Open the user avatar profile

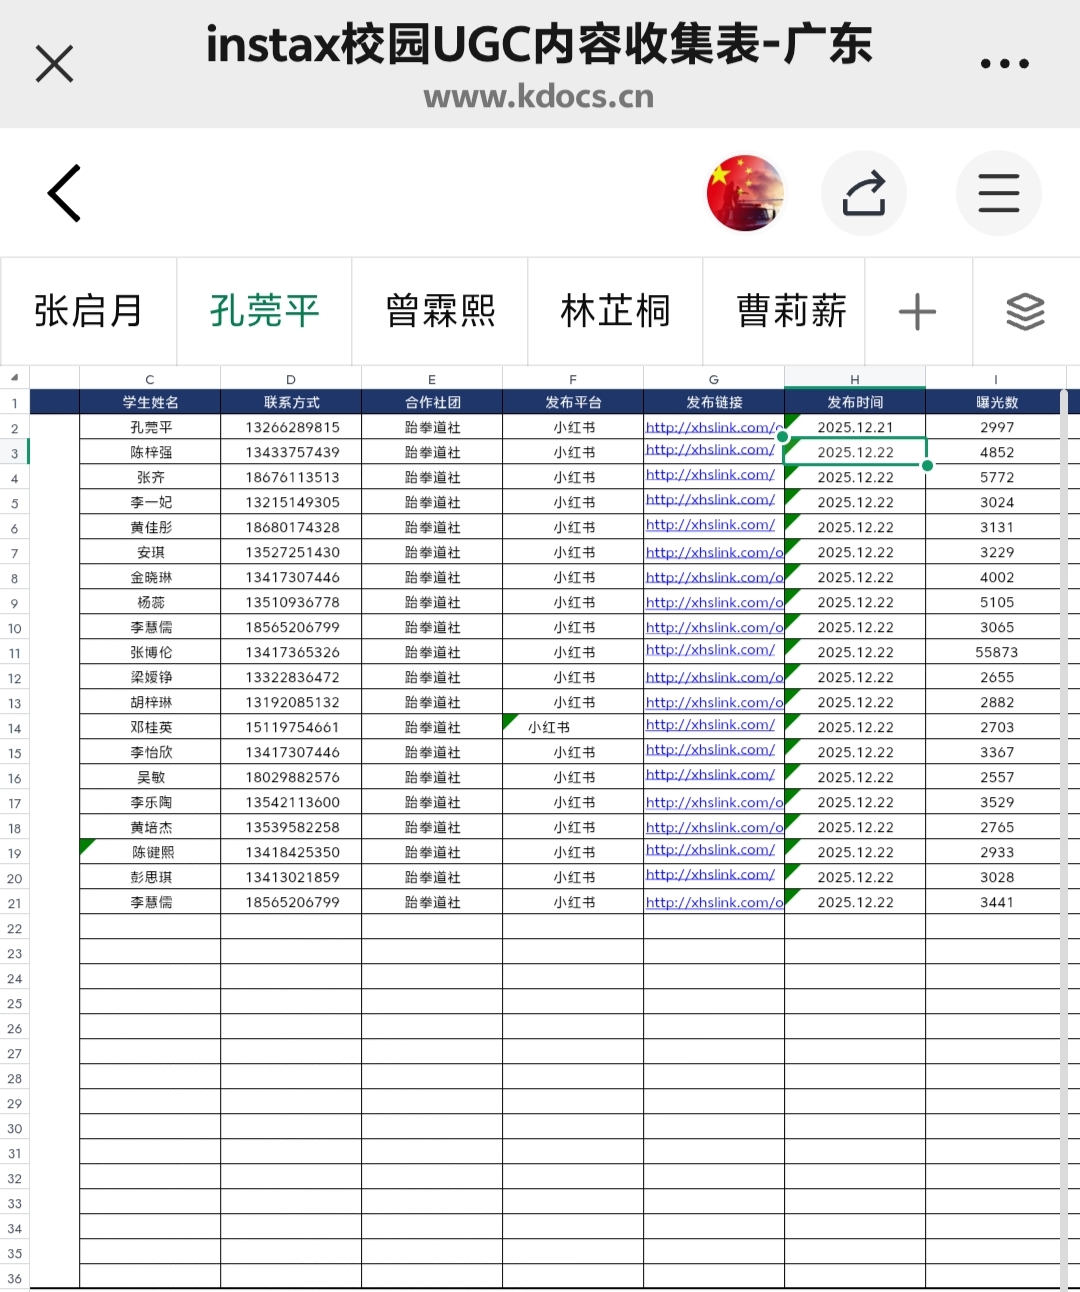pyautogui.click(x=745, y=193)
